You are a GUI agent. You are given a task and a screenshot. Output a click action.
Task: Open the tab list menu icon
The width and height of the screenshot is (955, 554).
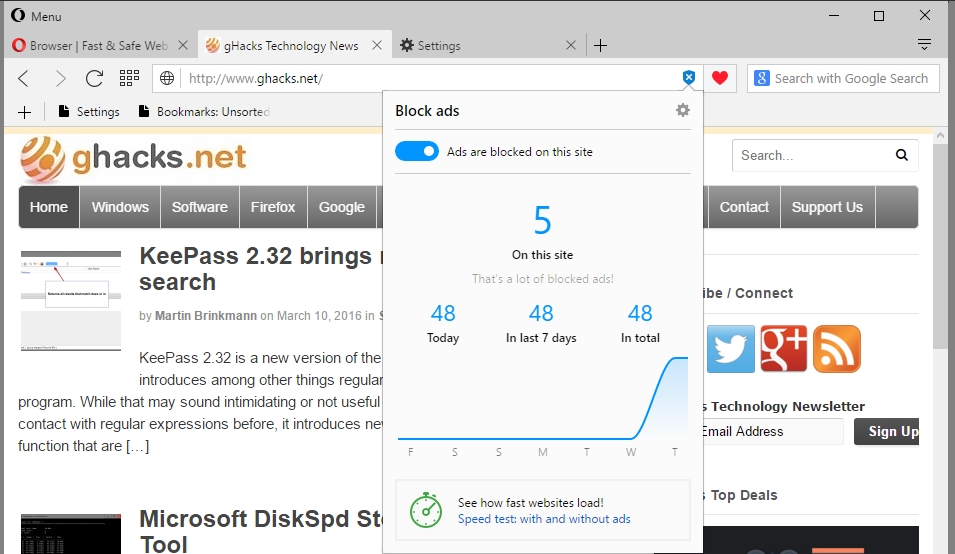click(x=924, y=45)
